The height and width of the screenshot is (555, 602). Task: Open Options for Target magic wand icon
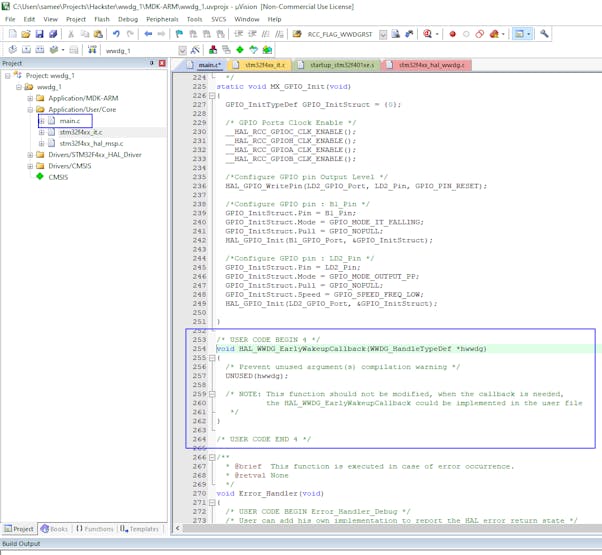(195, 50)
